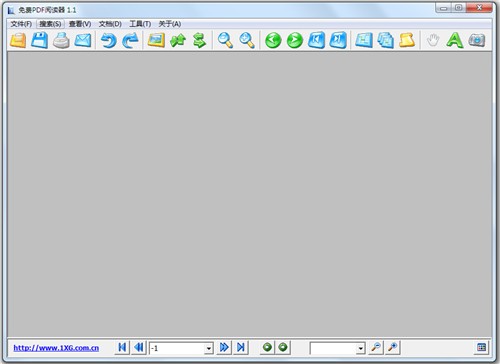Click first page button in bottom bar

coord(122,348)
